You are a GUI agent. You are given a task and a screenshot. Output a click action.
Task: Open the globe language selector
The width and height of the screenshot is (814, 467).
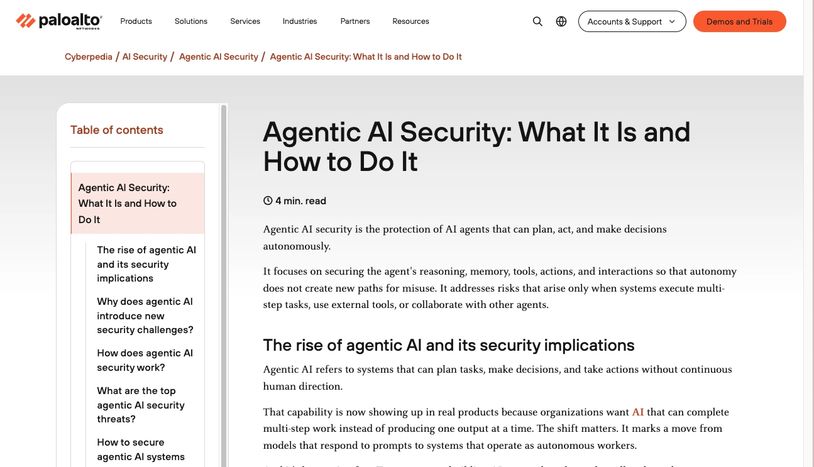click(561, 21)
